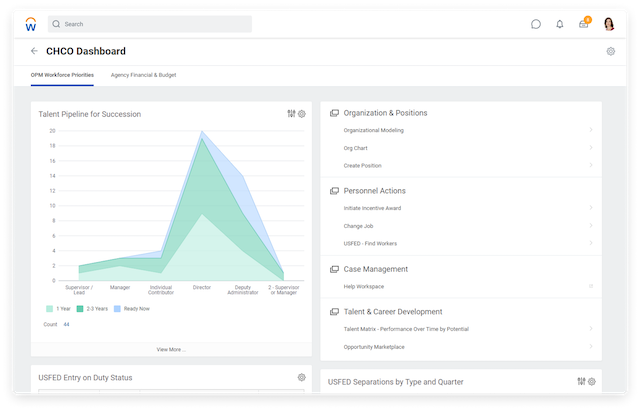640x411 pixels.
Task: Click the back arrow beside CHCO Dashboard
Action: (34, 51)
